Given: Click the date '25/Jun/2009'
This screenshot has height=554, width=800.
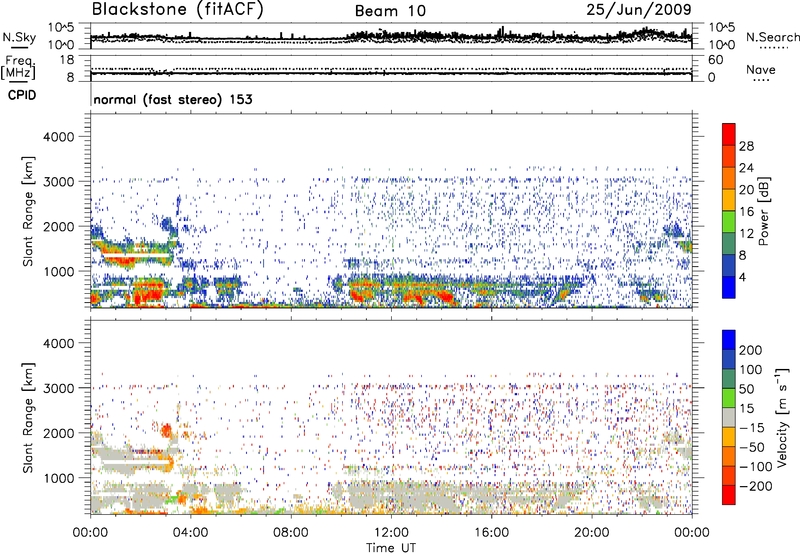Looking at the screenshot, I should coord(639,9).
